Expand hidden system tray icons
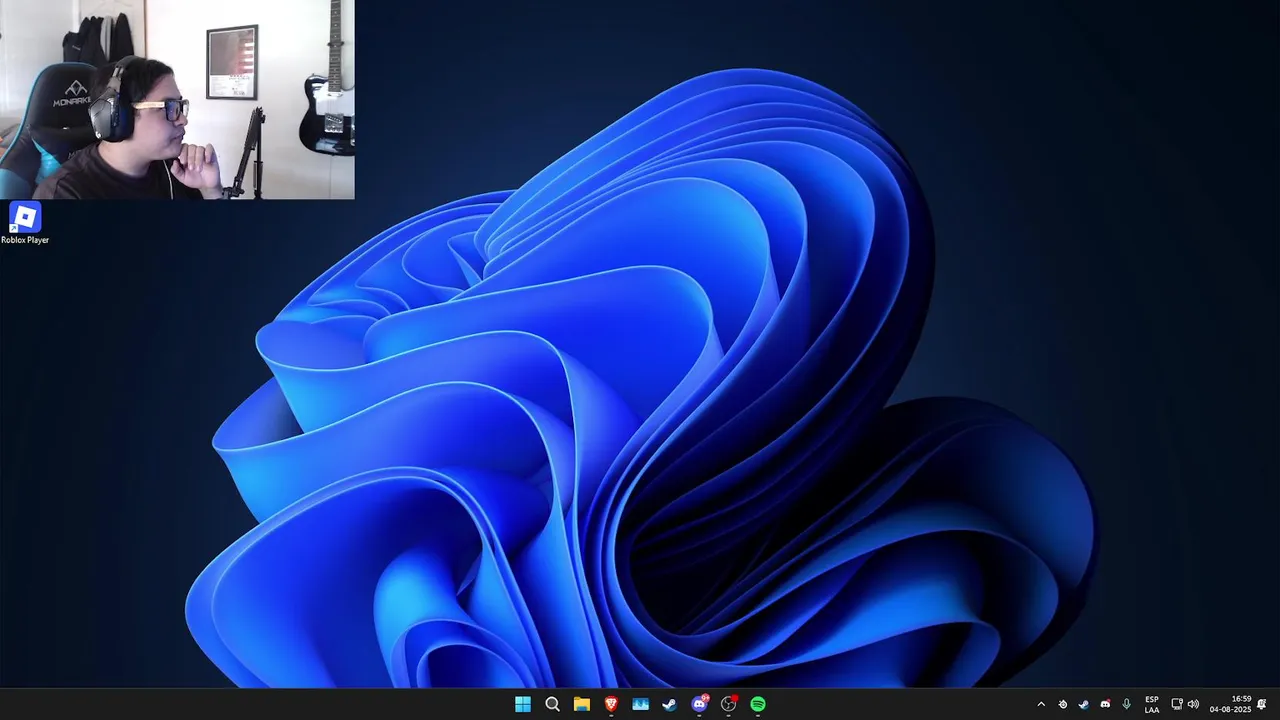Viewport: 1280px width, 720px height. 1041,704
